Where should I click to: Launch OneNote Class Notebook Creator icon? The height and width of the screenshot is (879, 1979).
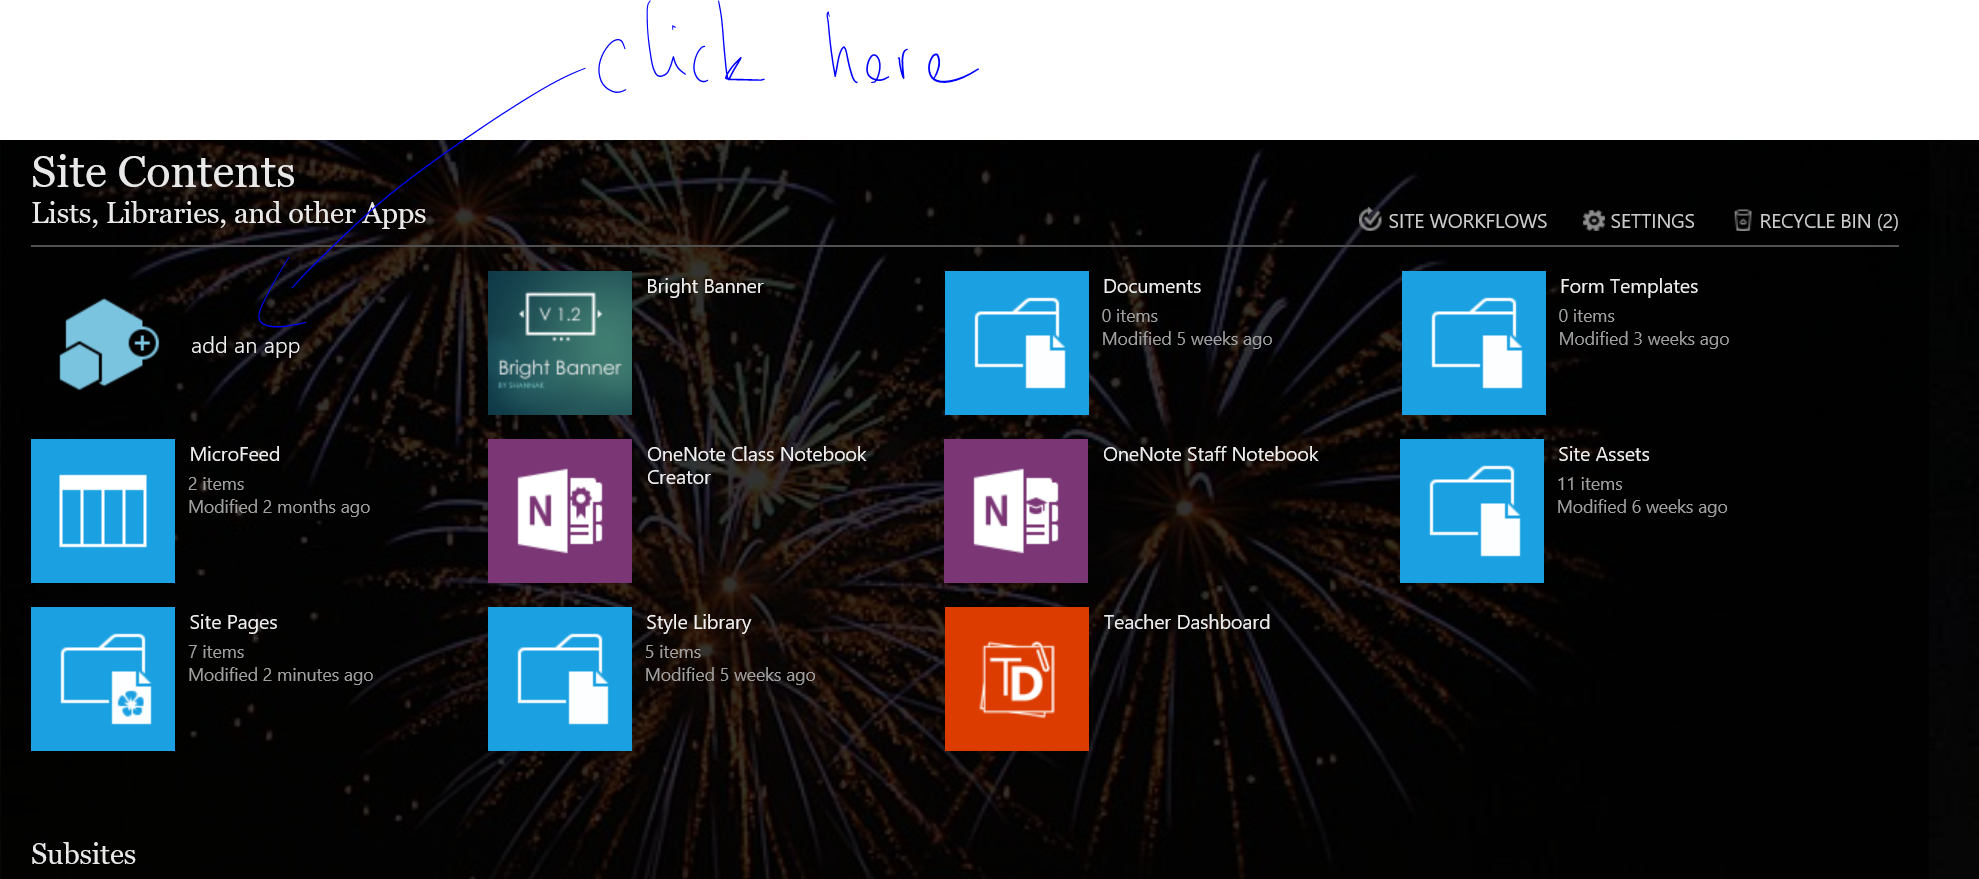(559, 511)
